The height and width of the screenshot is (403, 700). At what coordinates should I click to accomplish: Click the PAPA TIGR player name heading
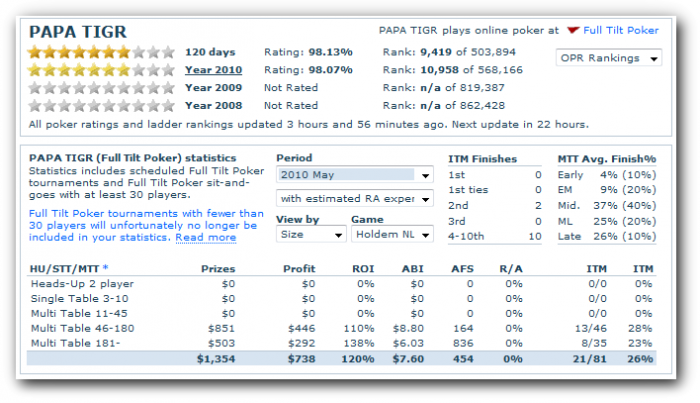(78, 32)
